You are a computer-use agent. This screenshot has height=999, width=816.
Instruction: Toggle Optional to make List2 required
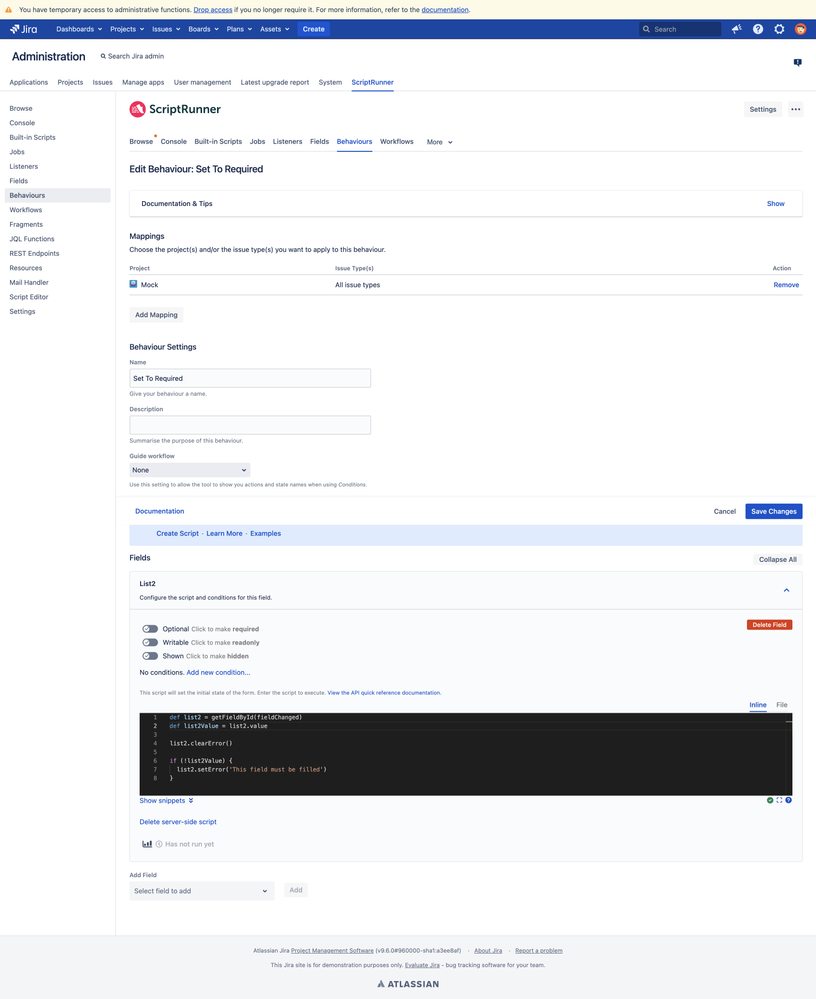[x=151, y=627]
